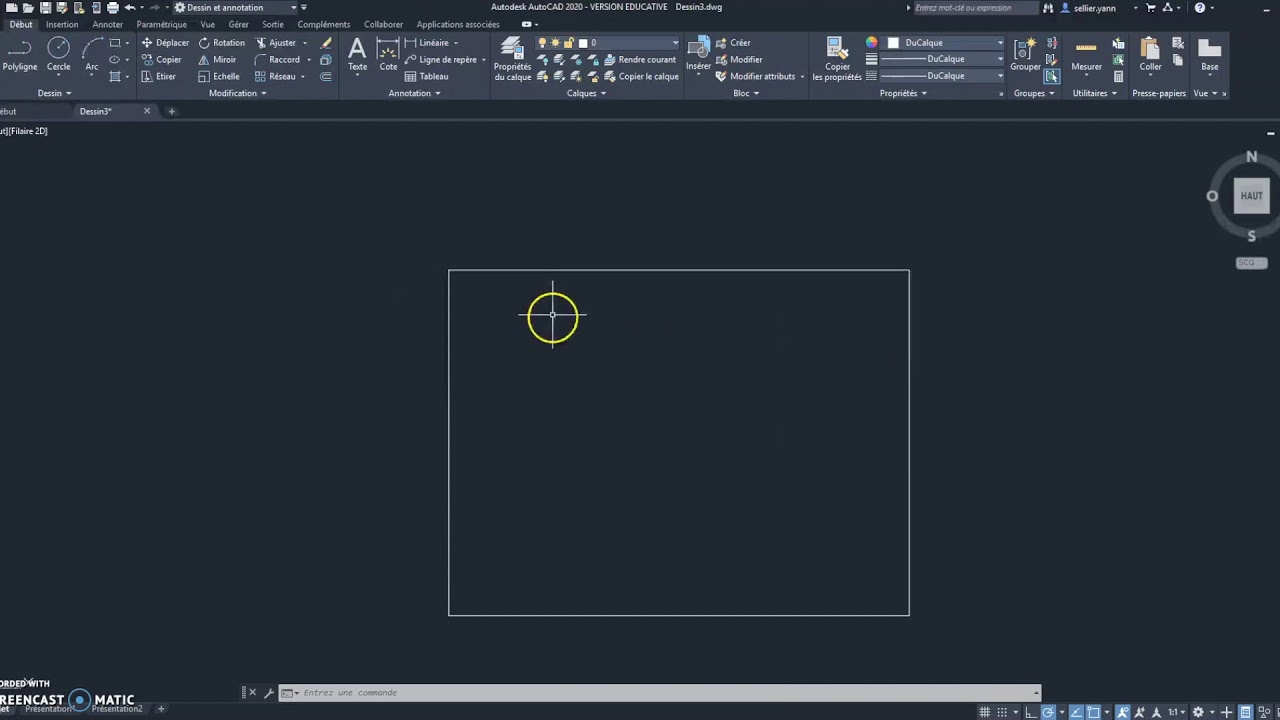Click the Grouper tool

pos(1025,55)
